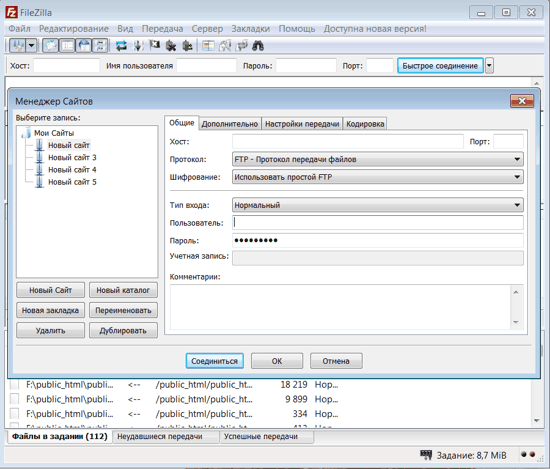Click queue status icon in status bar
The height and width of the screenshot is (469, 550).
426,455
